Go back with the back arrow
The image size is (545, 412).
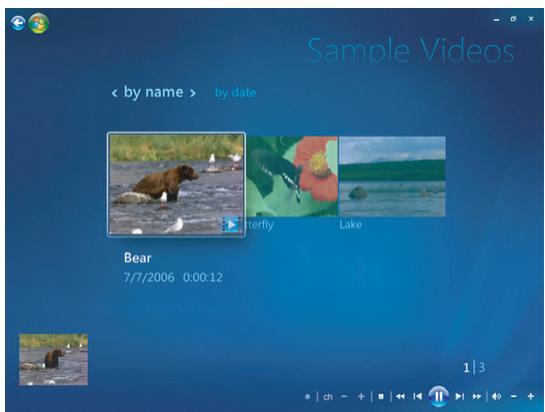pos(17,23)
